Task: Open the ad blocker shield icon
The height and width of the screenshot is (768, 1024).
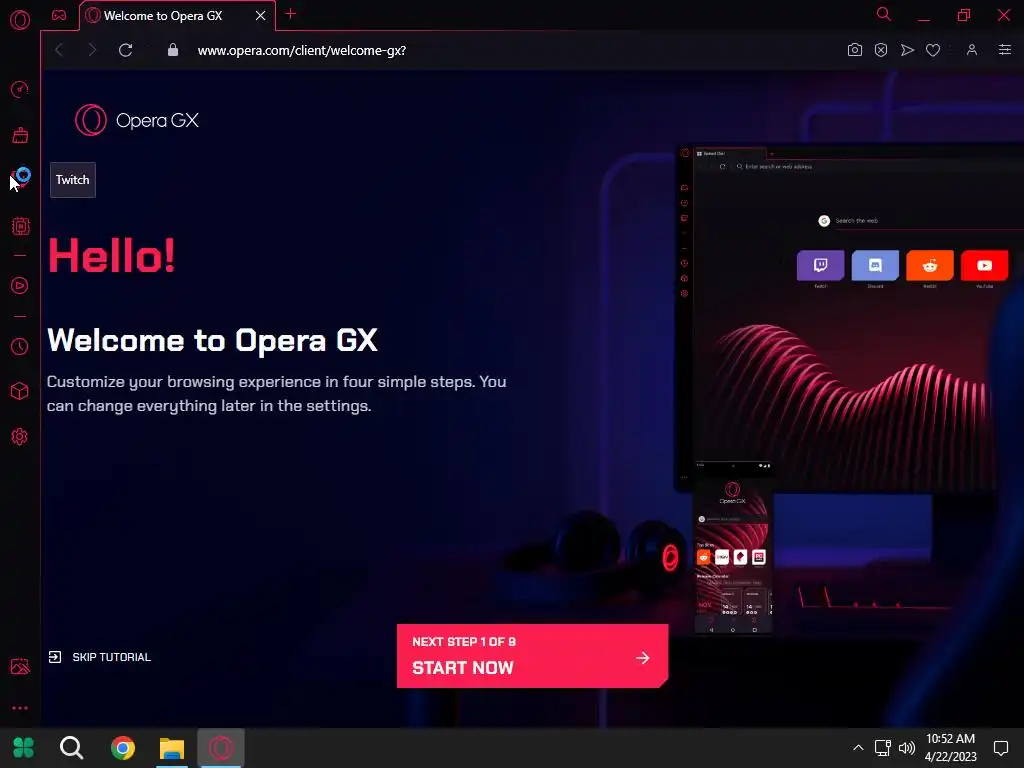Action: (x=881, y=50)
